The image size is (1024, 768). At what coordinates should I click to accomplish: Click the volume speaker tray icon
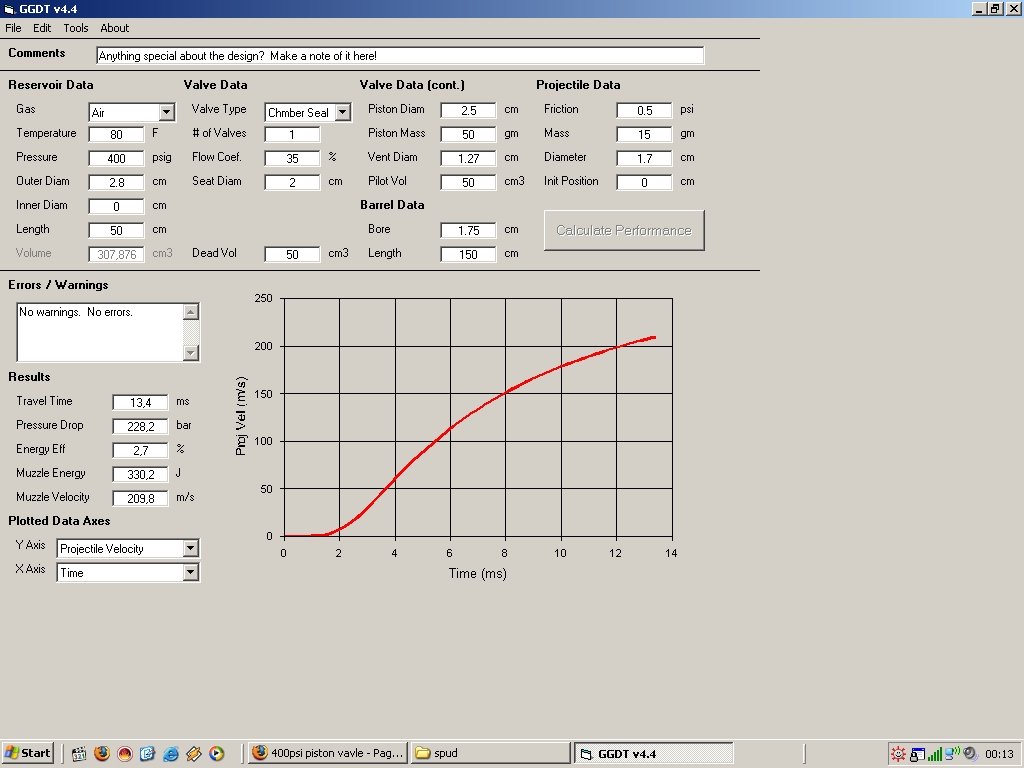(969, 753)
